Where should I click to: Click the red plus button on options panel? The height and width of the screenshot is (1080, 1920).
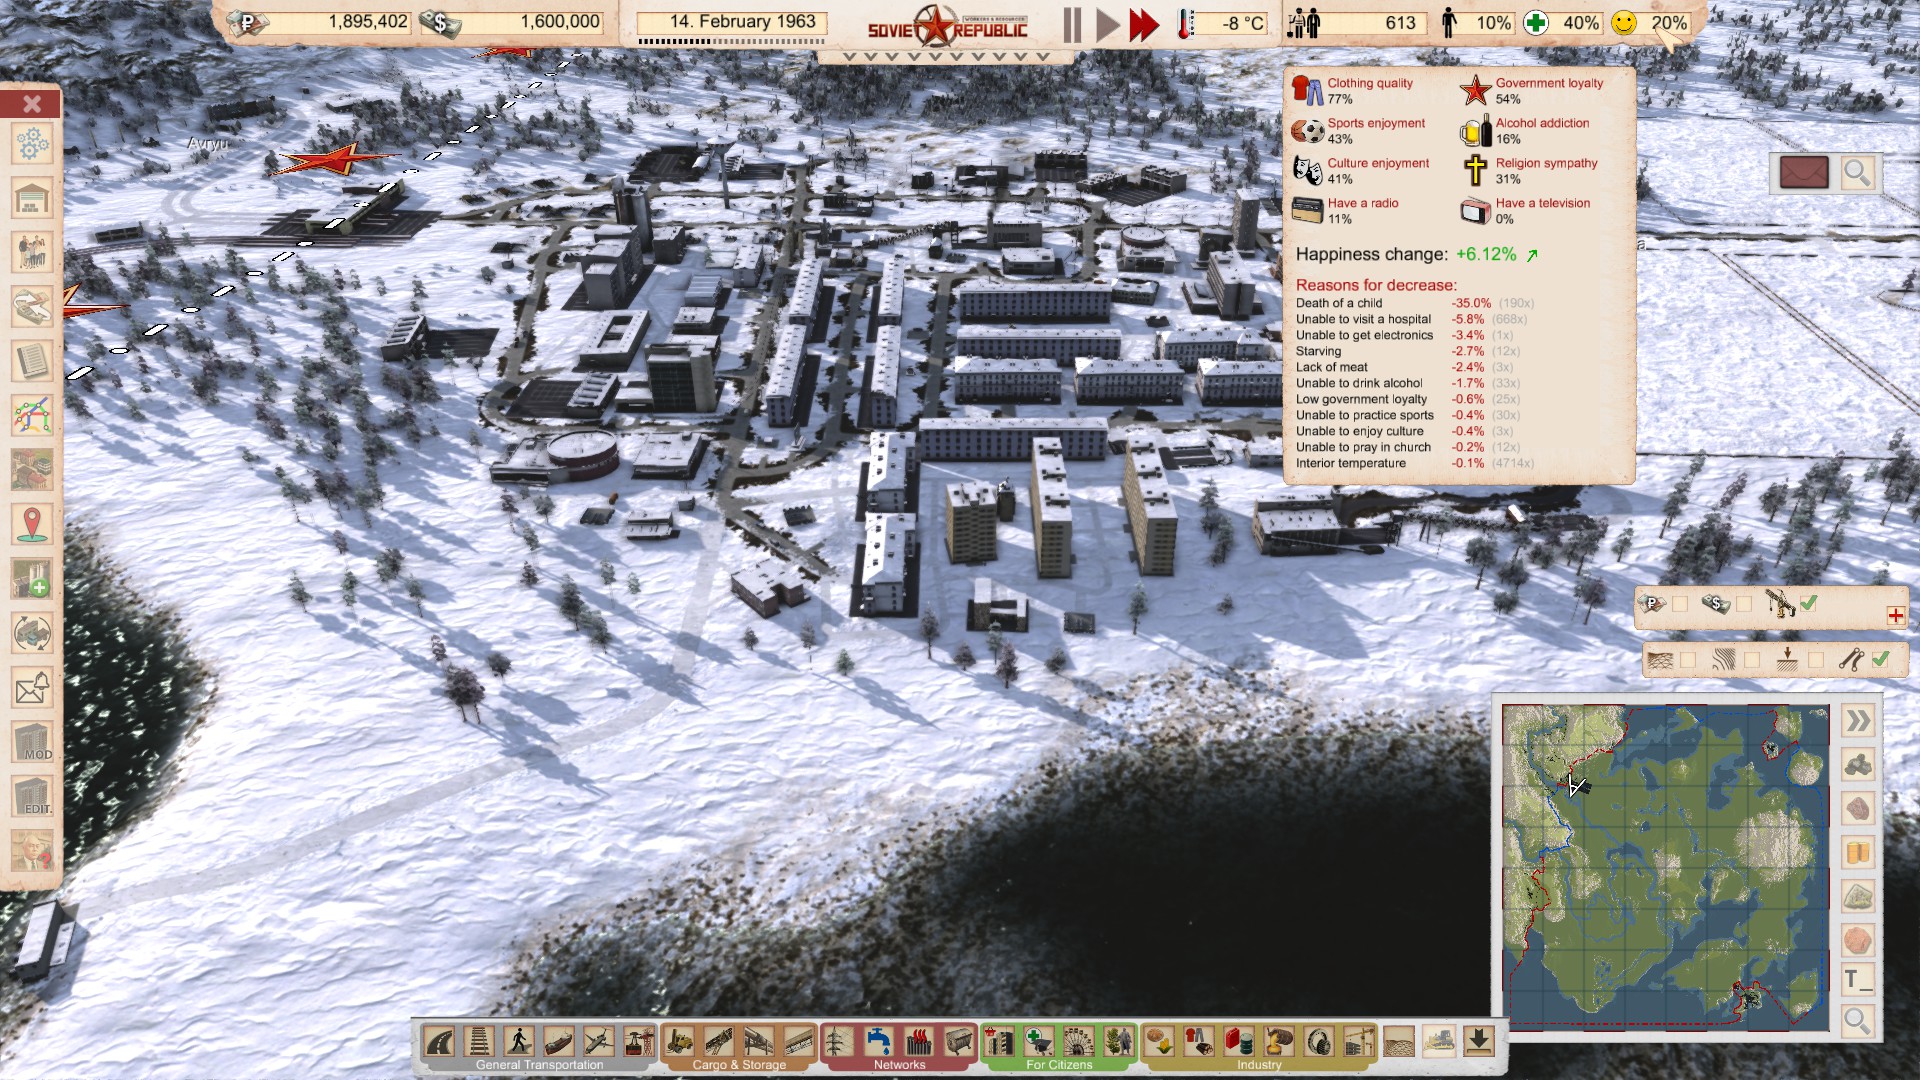point(1896,616)
